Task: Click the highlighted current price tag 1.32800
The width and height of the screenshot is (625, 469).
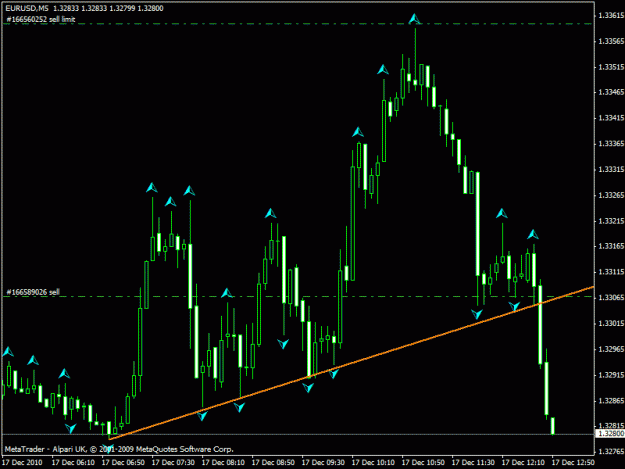Action: [x=610, y=434]
